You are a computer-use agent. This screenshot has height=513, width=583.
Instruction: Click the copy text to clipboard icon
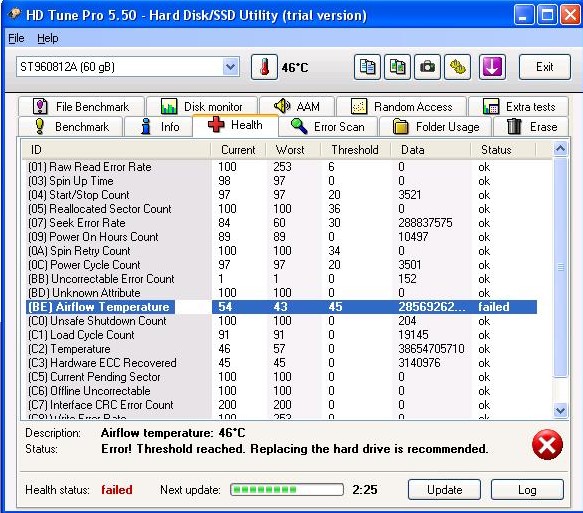coord(367,67)
